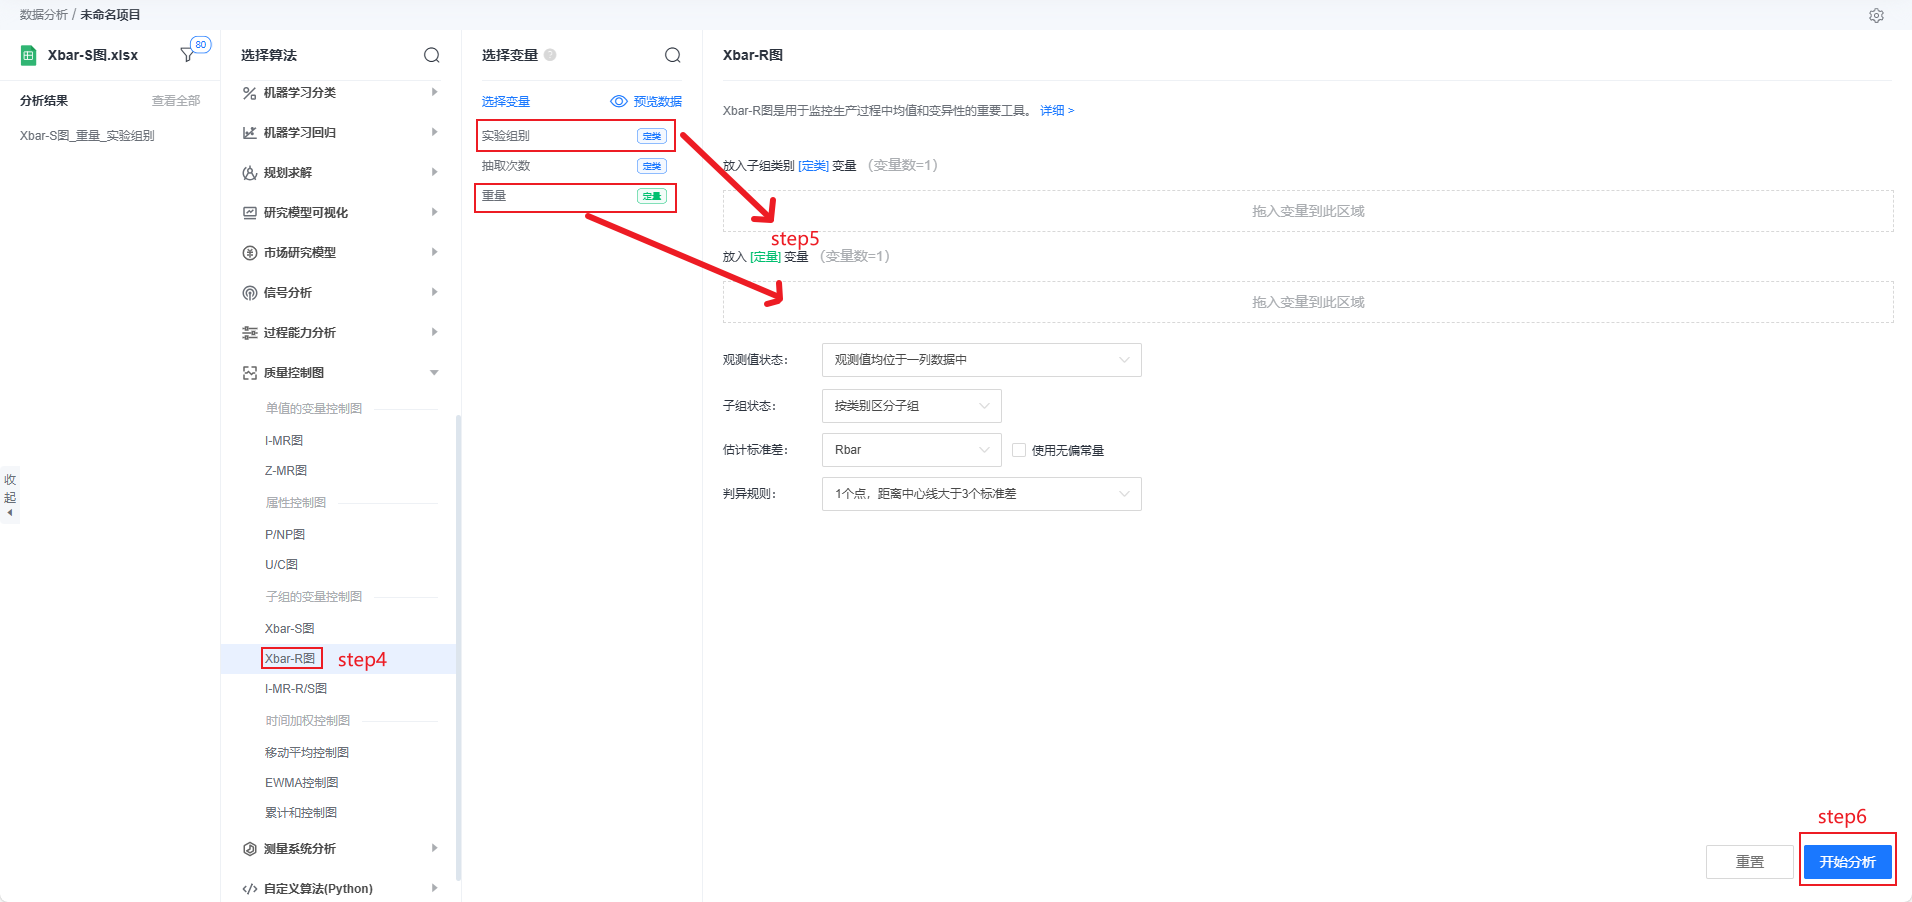
Task: Expand 规划求解 with its arrow
Action: click(434, 172)
